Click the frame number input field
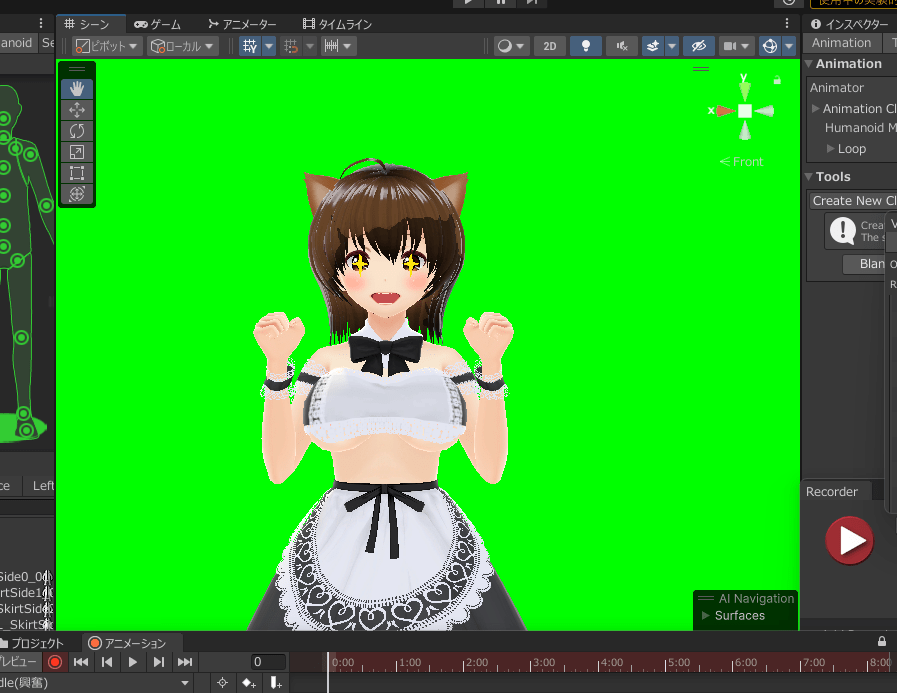Viewport: 897px width, 693px height. pyautogui.click(x=268, y=662)
